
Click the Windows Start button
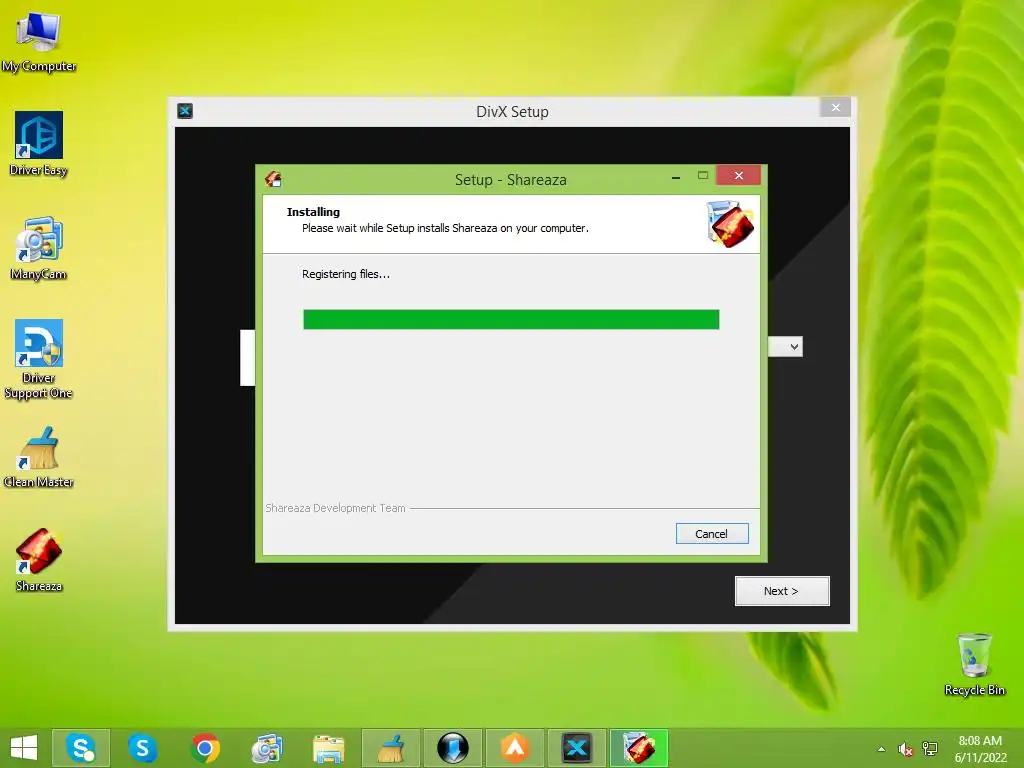[24, 748]
